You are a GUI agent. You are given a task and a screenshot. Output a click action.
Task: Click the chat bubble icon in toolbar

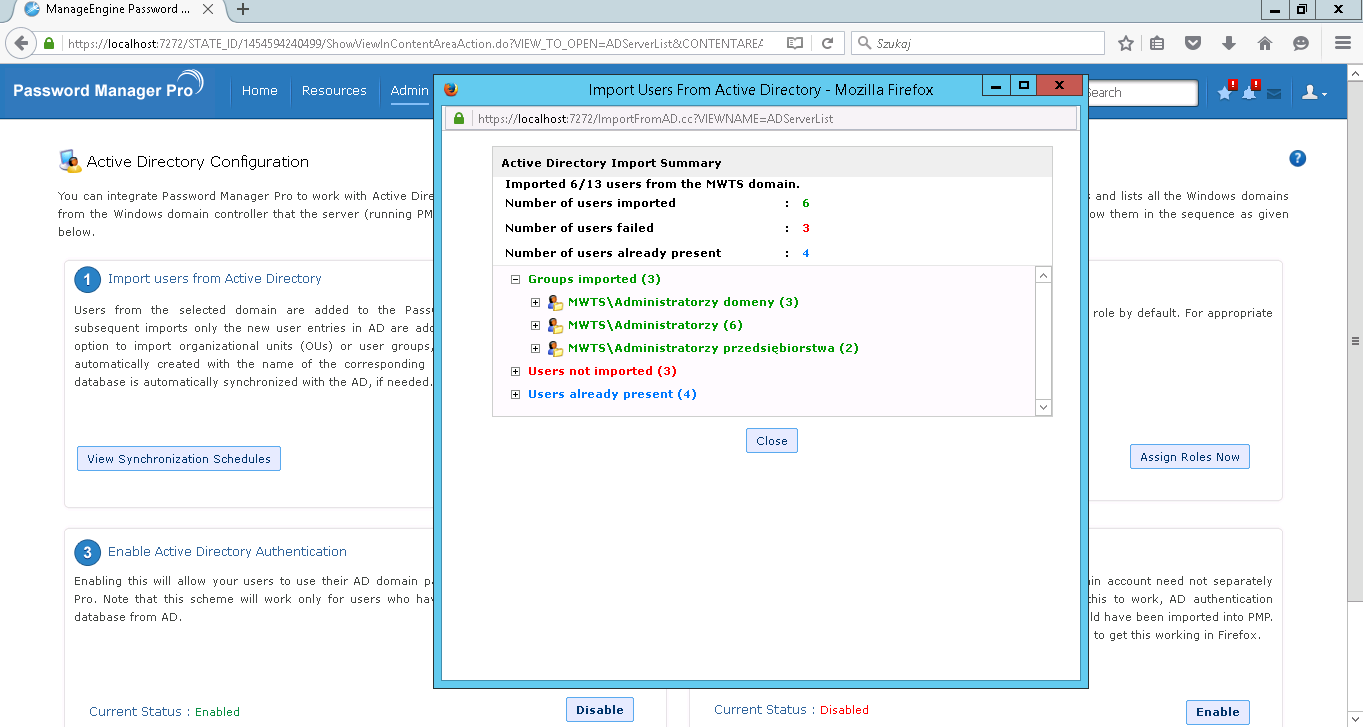[x=1300, y=43]
